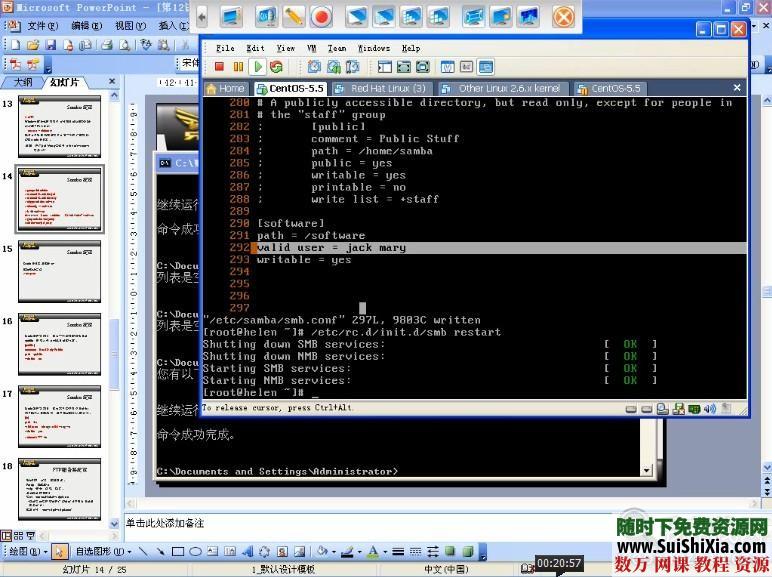Expand toolbar options on the drawing toolbar end
772x577 pixels.
482,552
